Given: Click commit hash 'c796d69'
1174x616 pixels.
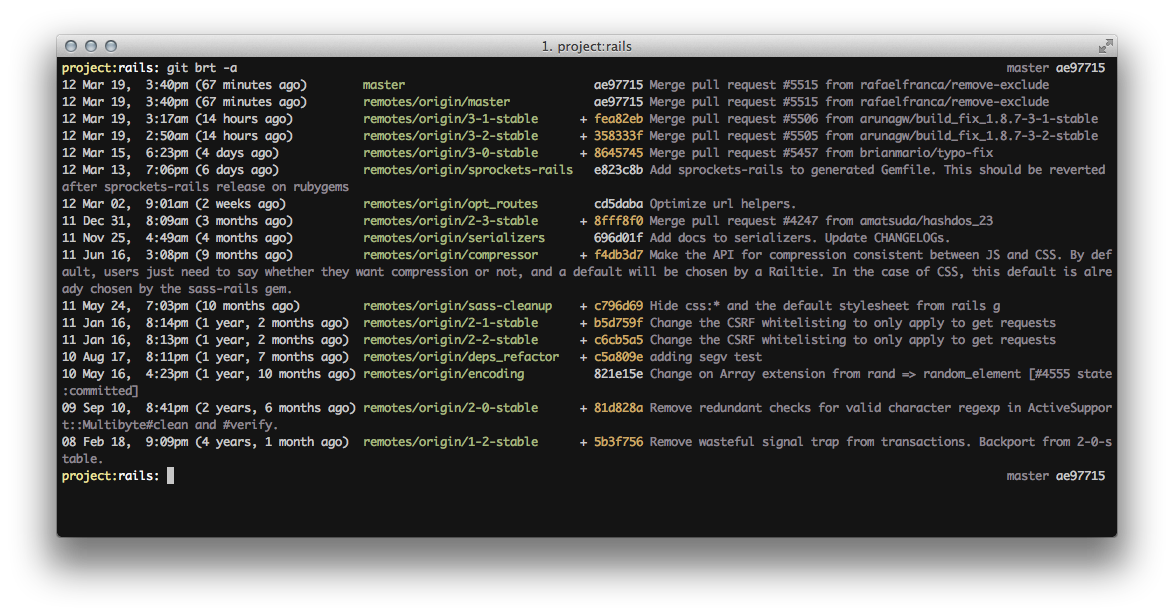Looking at the screenshot, I should [618, 306].
